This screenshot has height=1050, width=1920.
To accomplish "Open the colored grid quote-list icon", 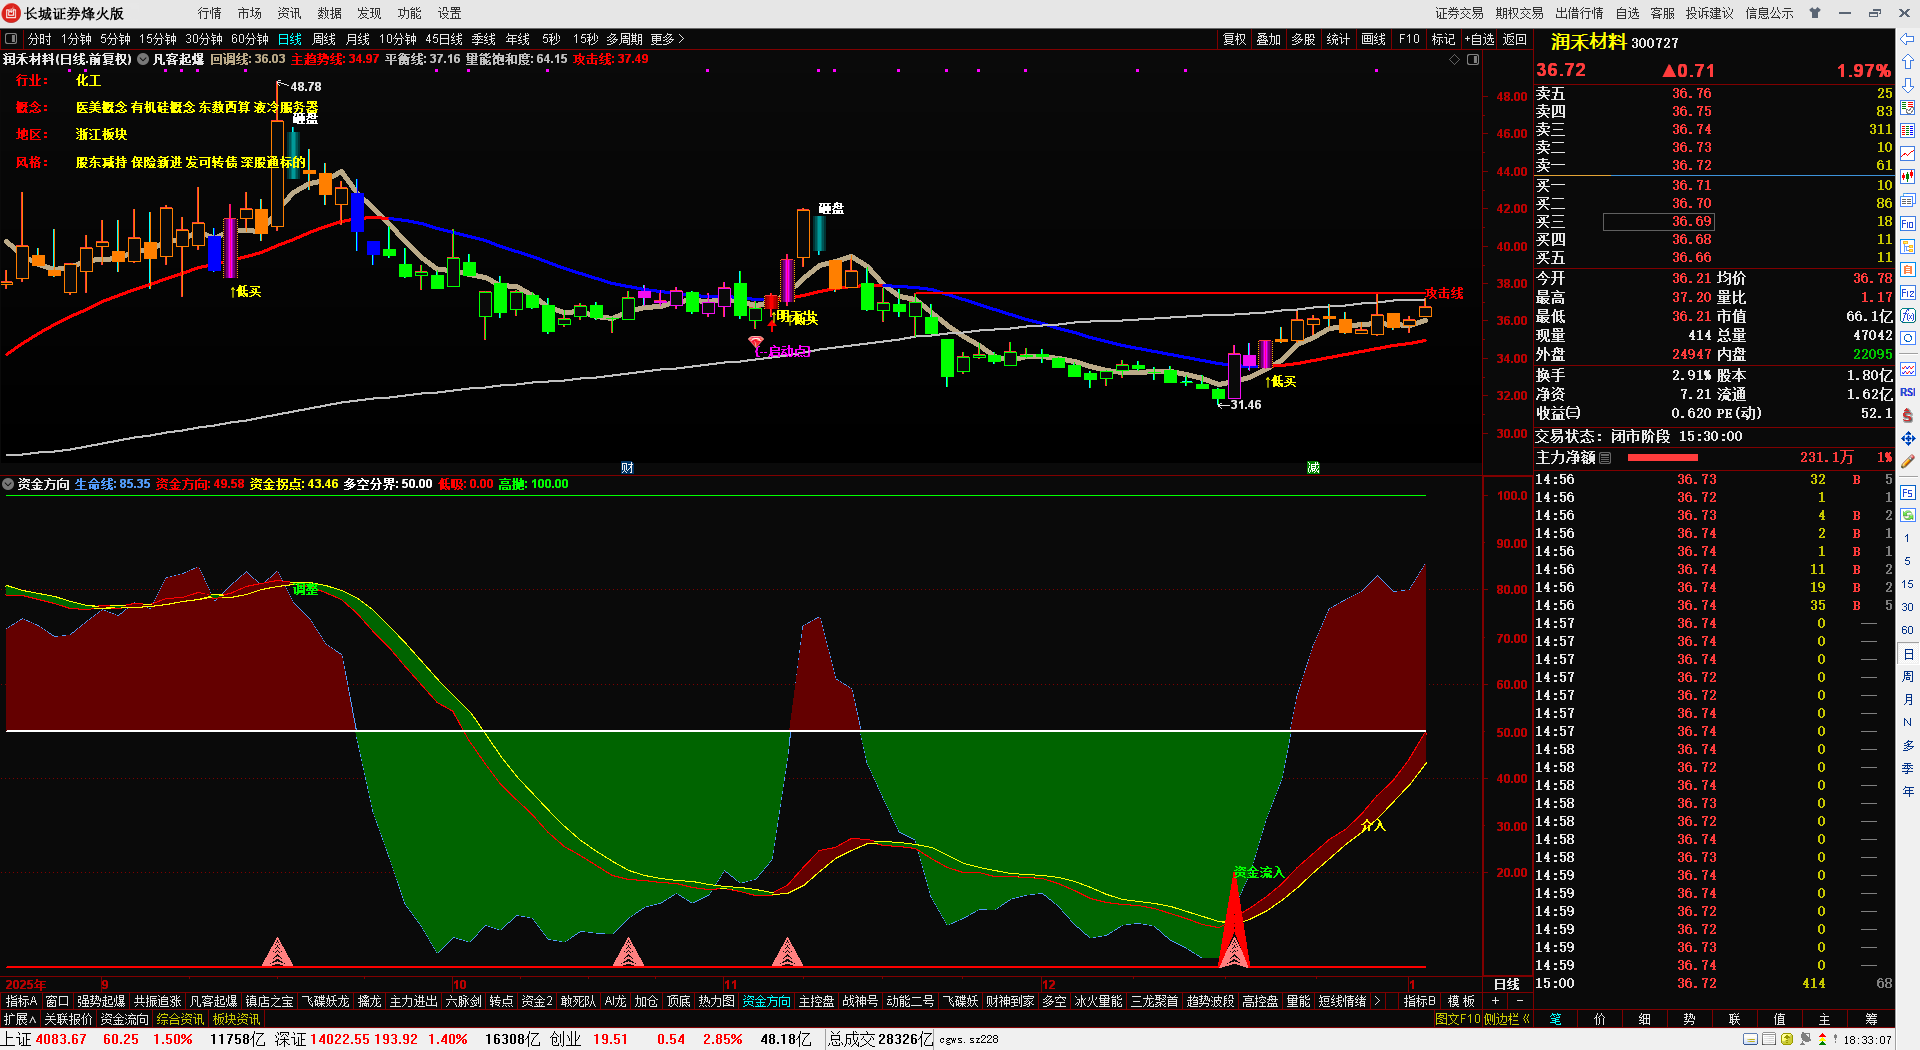I will 1908,131.
